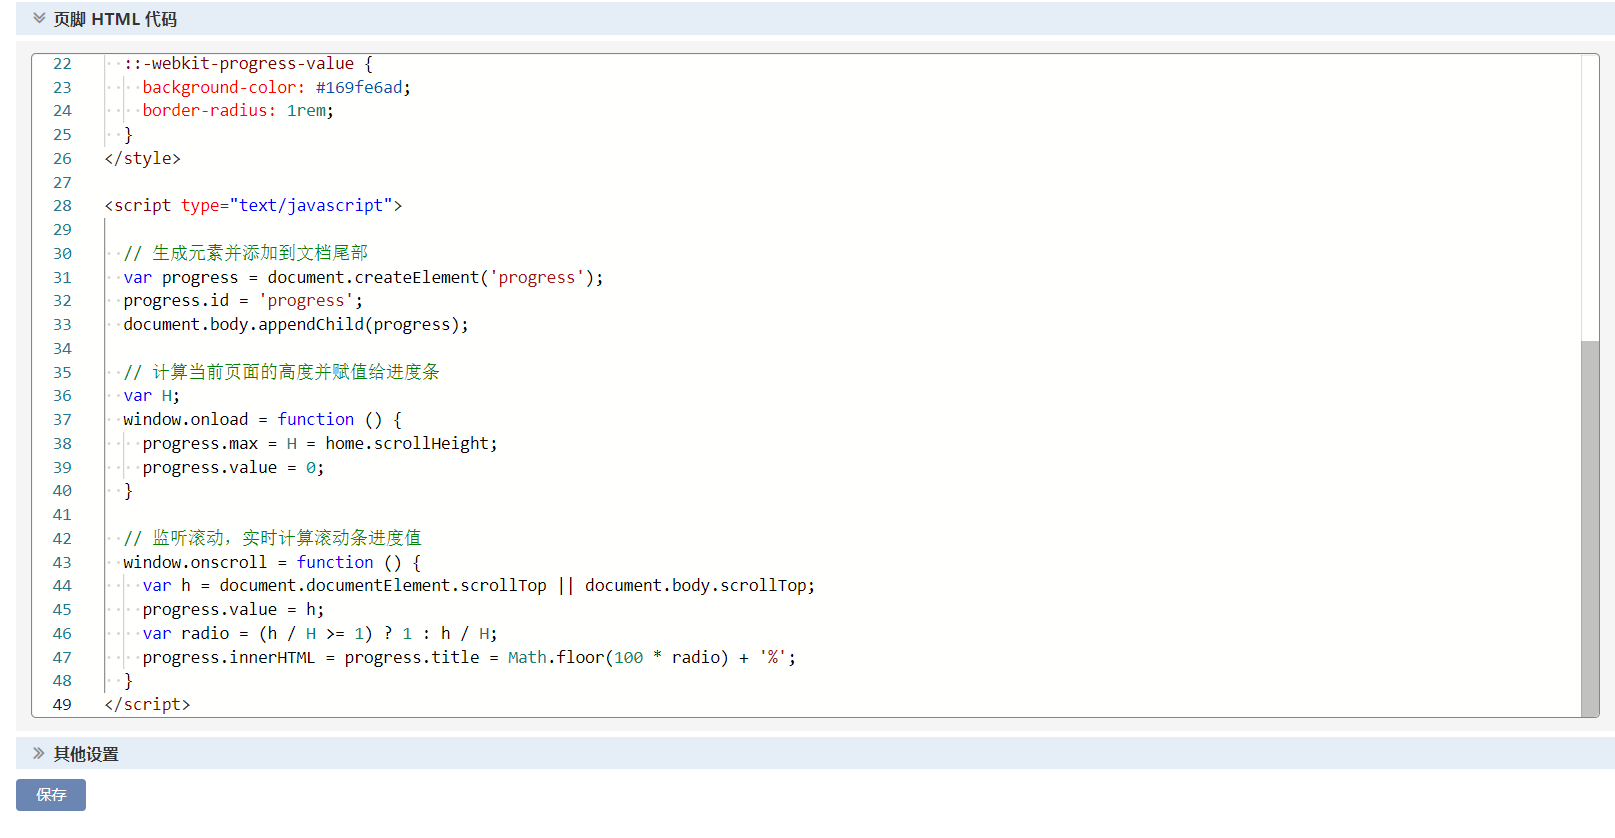1615x838 pixels.
Task: Click the 'var H;' line
Action: (152, 395)
